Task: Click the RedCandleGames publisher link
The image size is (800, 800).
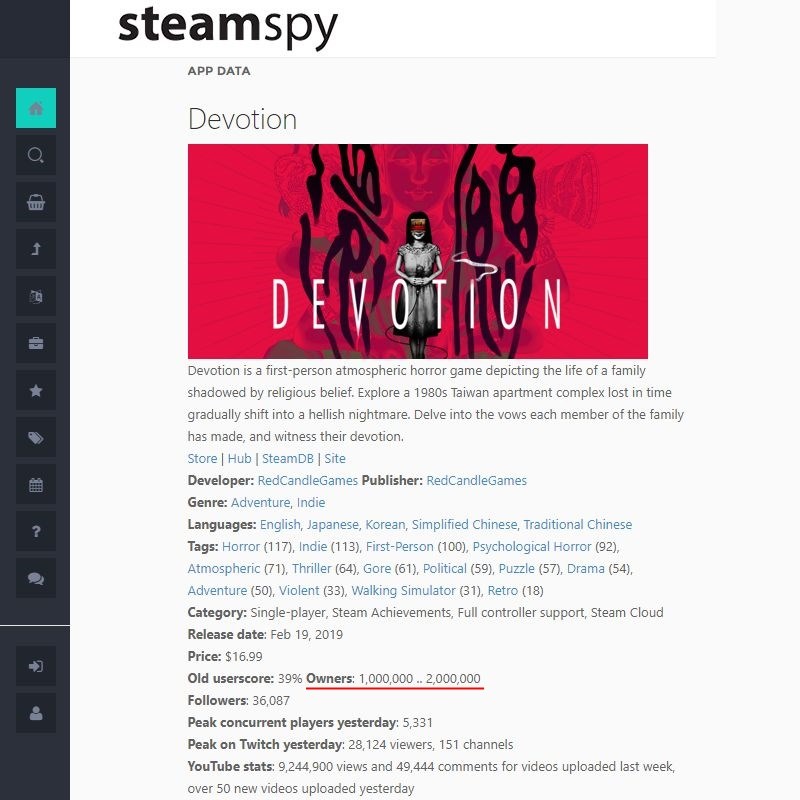Action: tap(477, 480)
